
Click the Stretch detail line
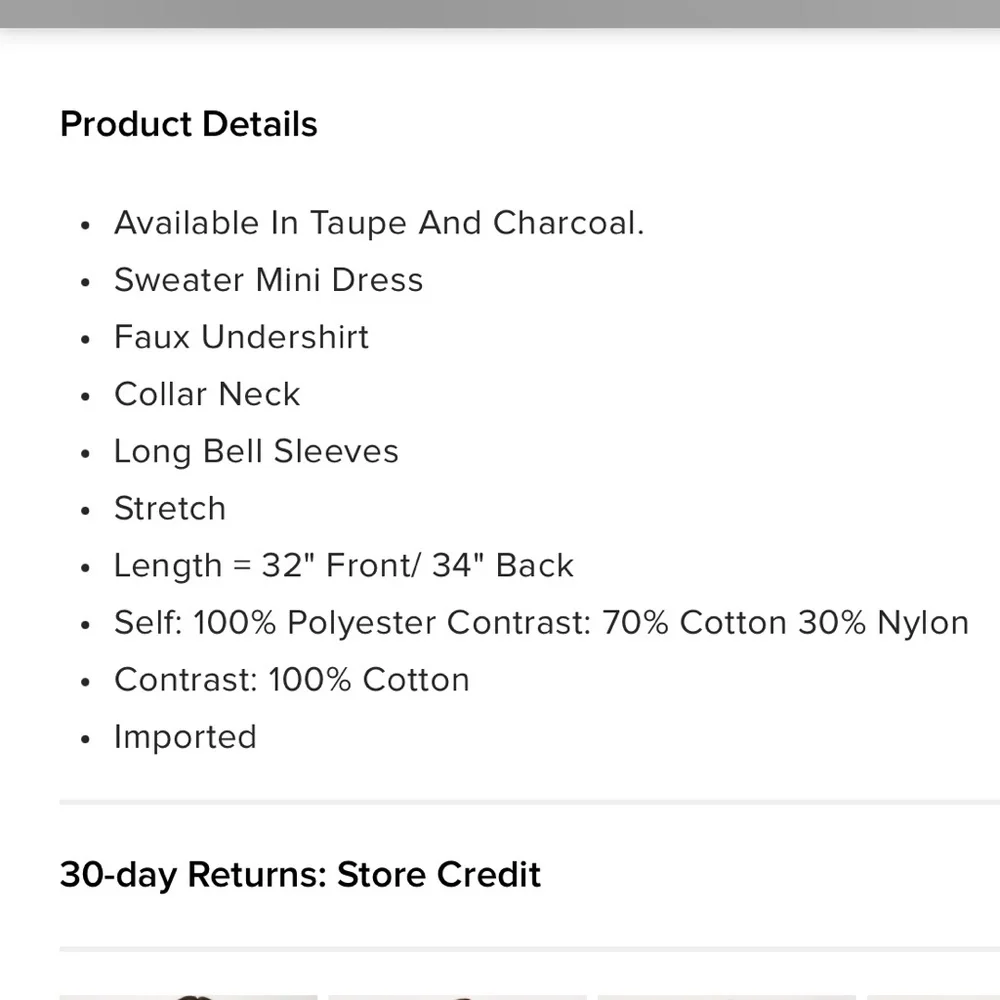pyautogui.click(x=170, y=508)
